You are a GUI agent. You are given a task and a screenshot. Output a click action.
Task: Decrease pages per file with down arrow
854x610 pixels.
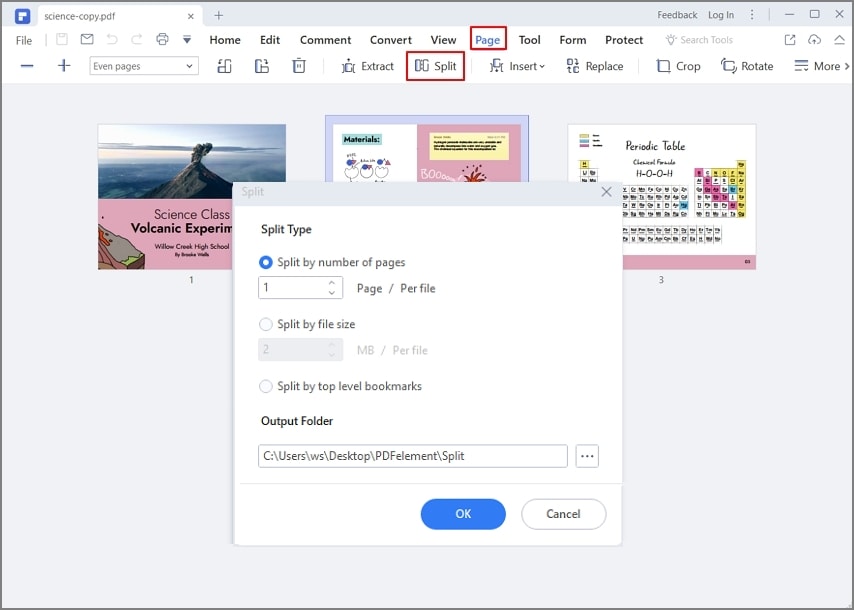[x=332, y=293]
